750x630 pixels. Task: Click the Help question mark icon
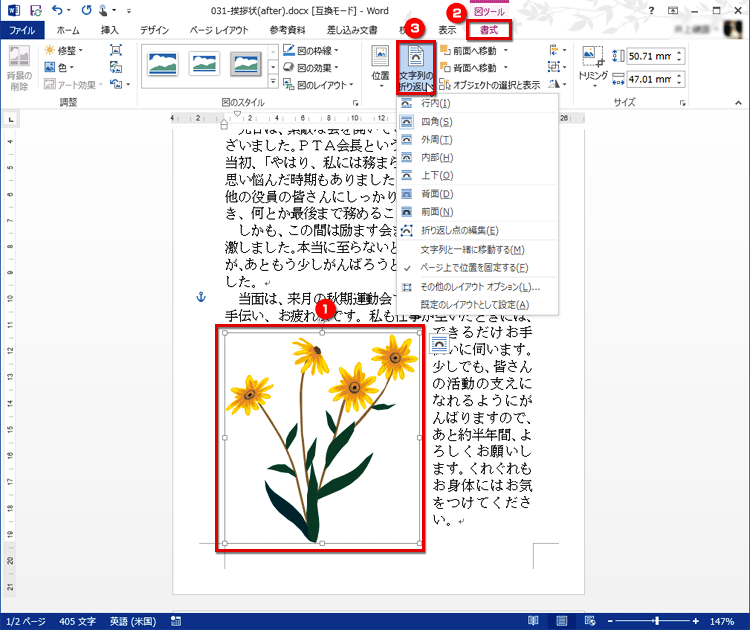(651, 11)
